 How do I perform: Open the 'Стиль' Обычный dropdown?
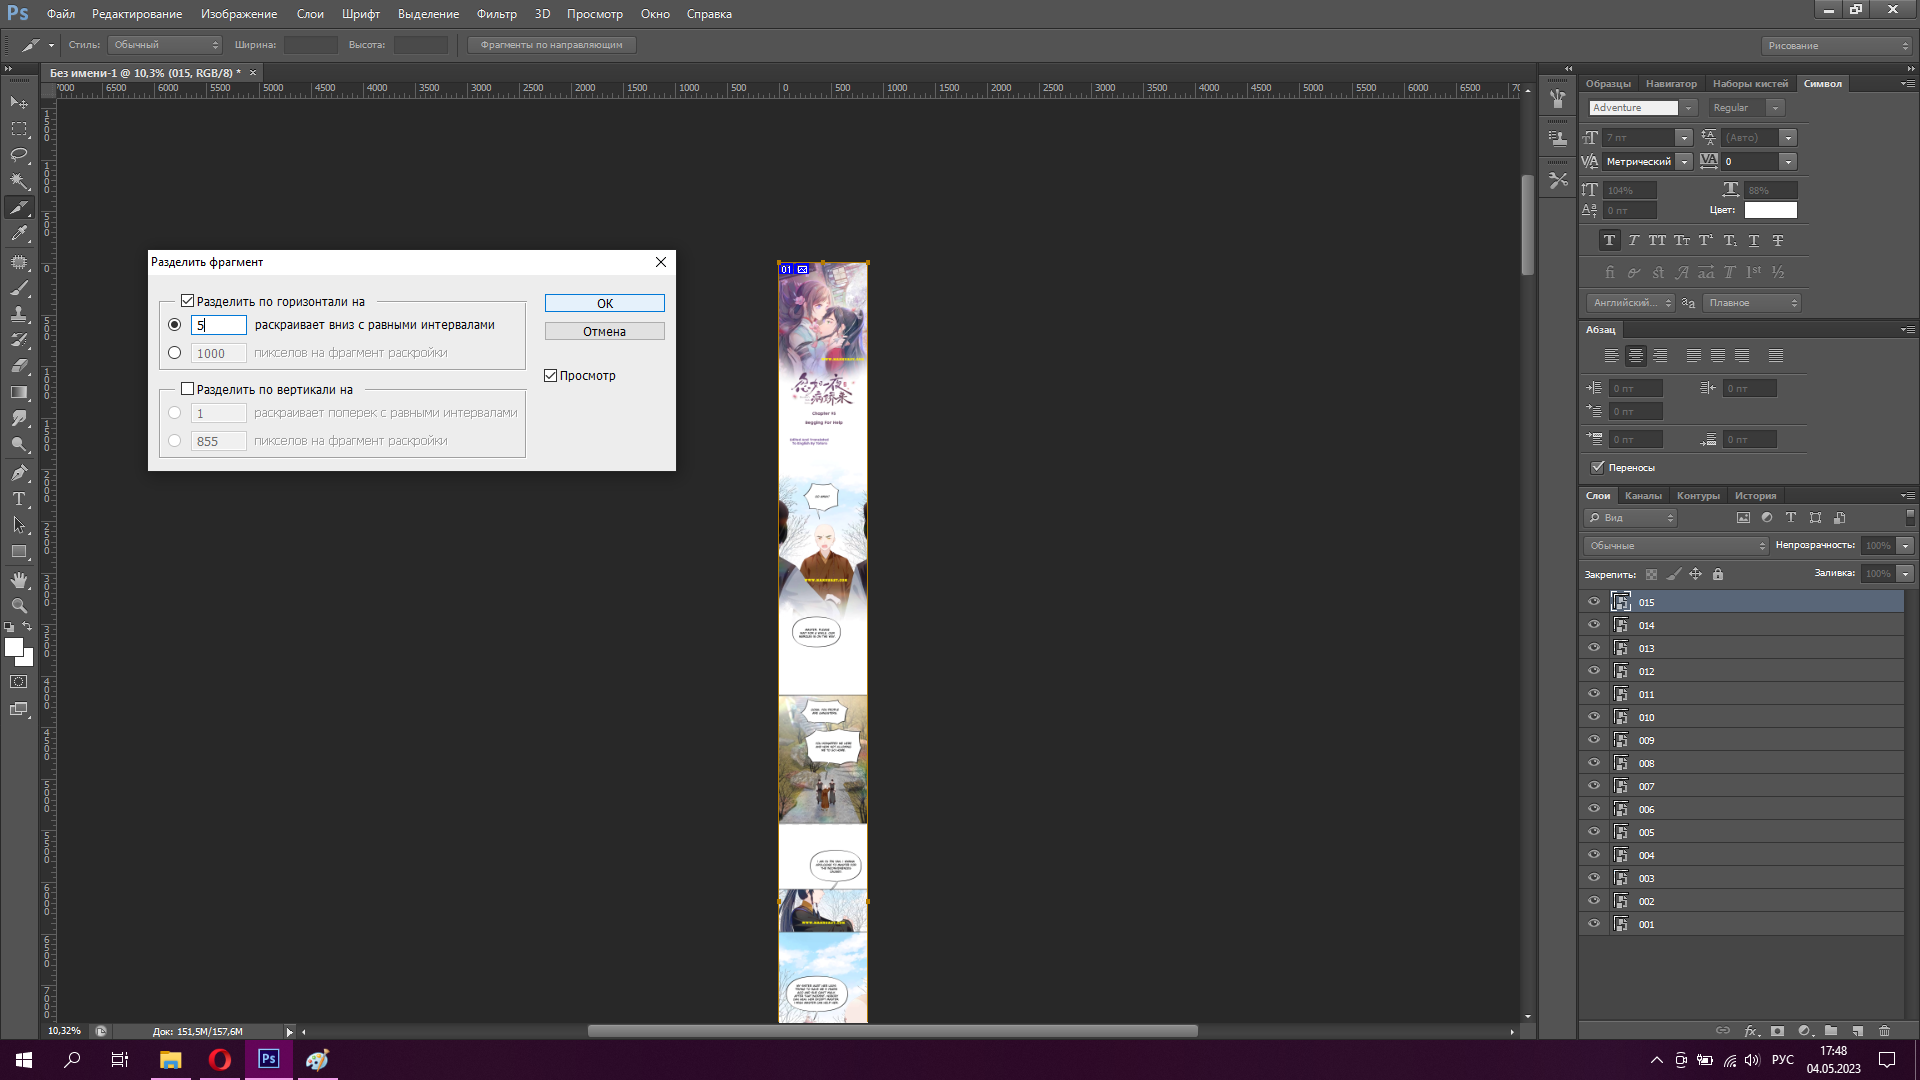(165, 45)
